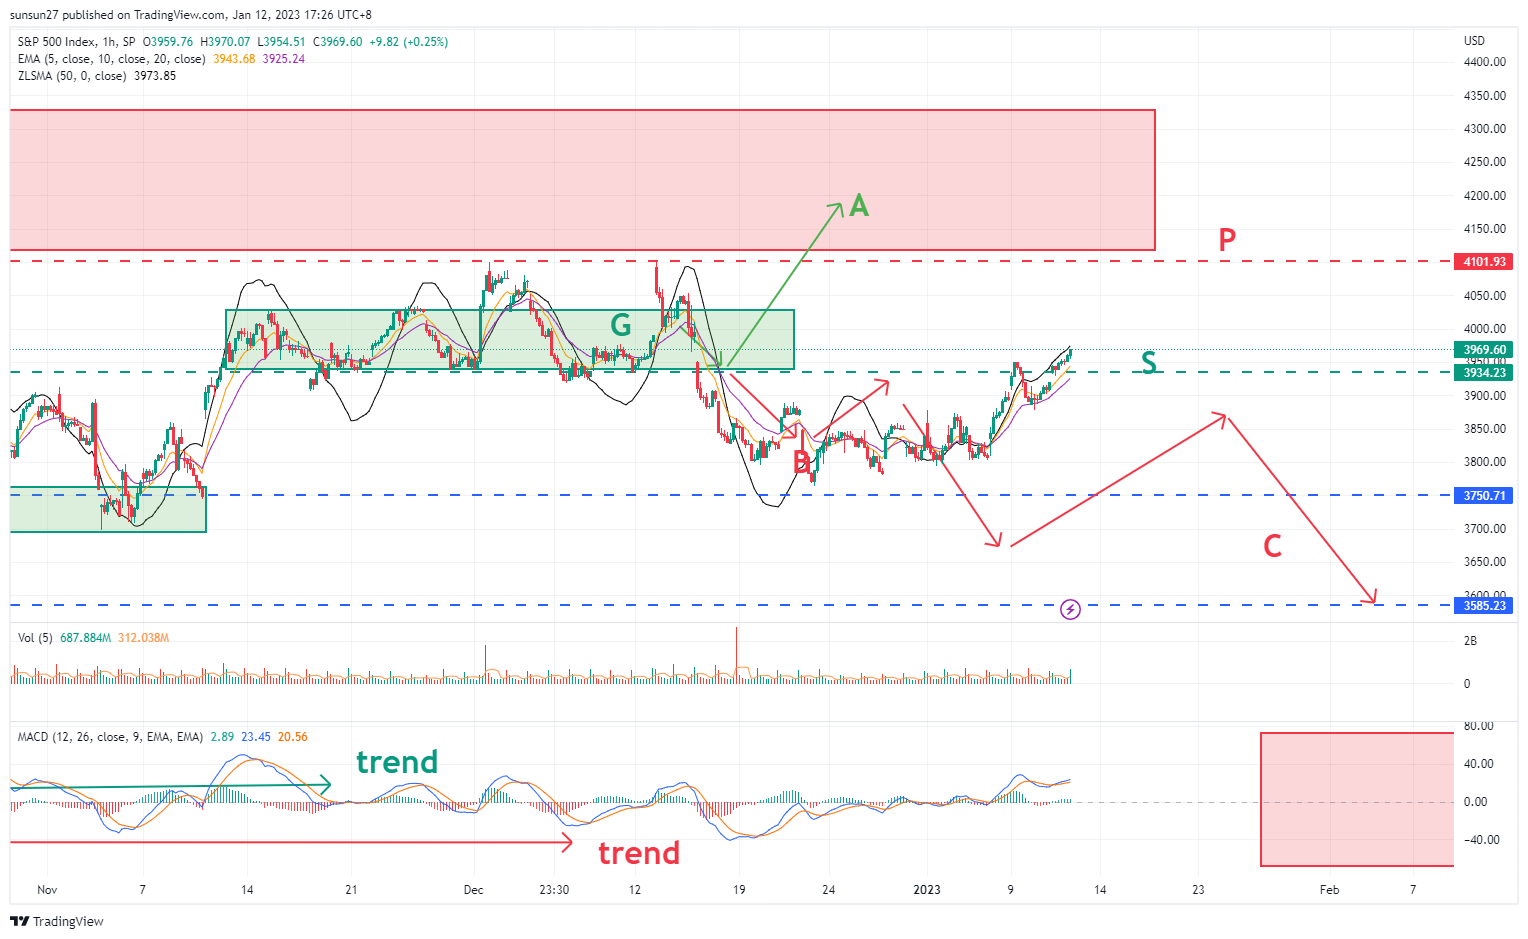
Task: Click the +9.82 (+0.25%) change value
Action: pos(409,42)
